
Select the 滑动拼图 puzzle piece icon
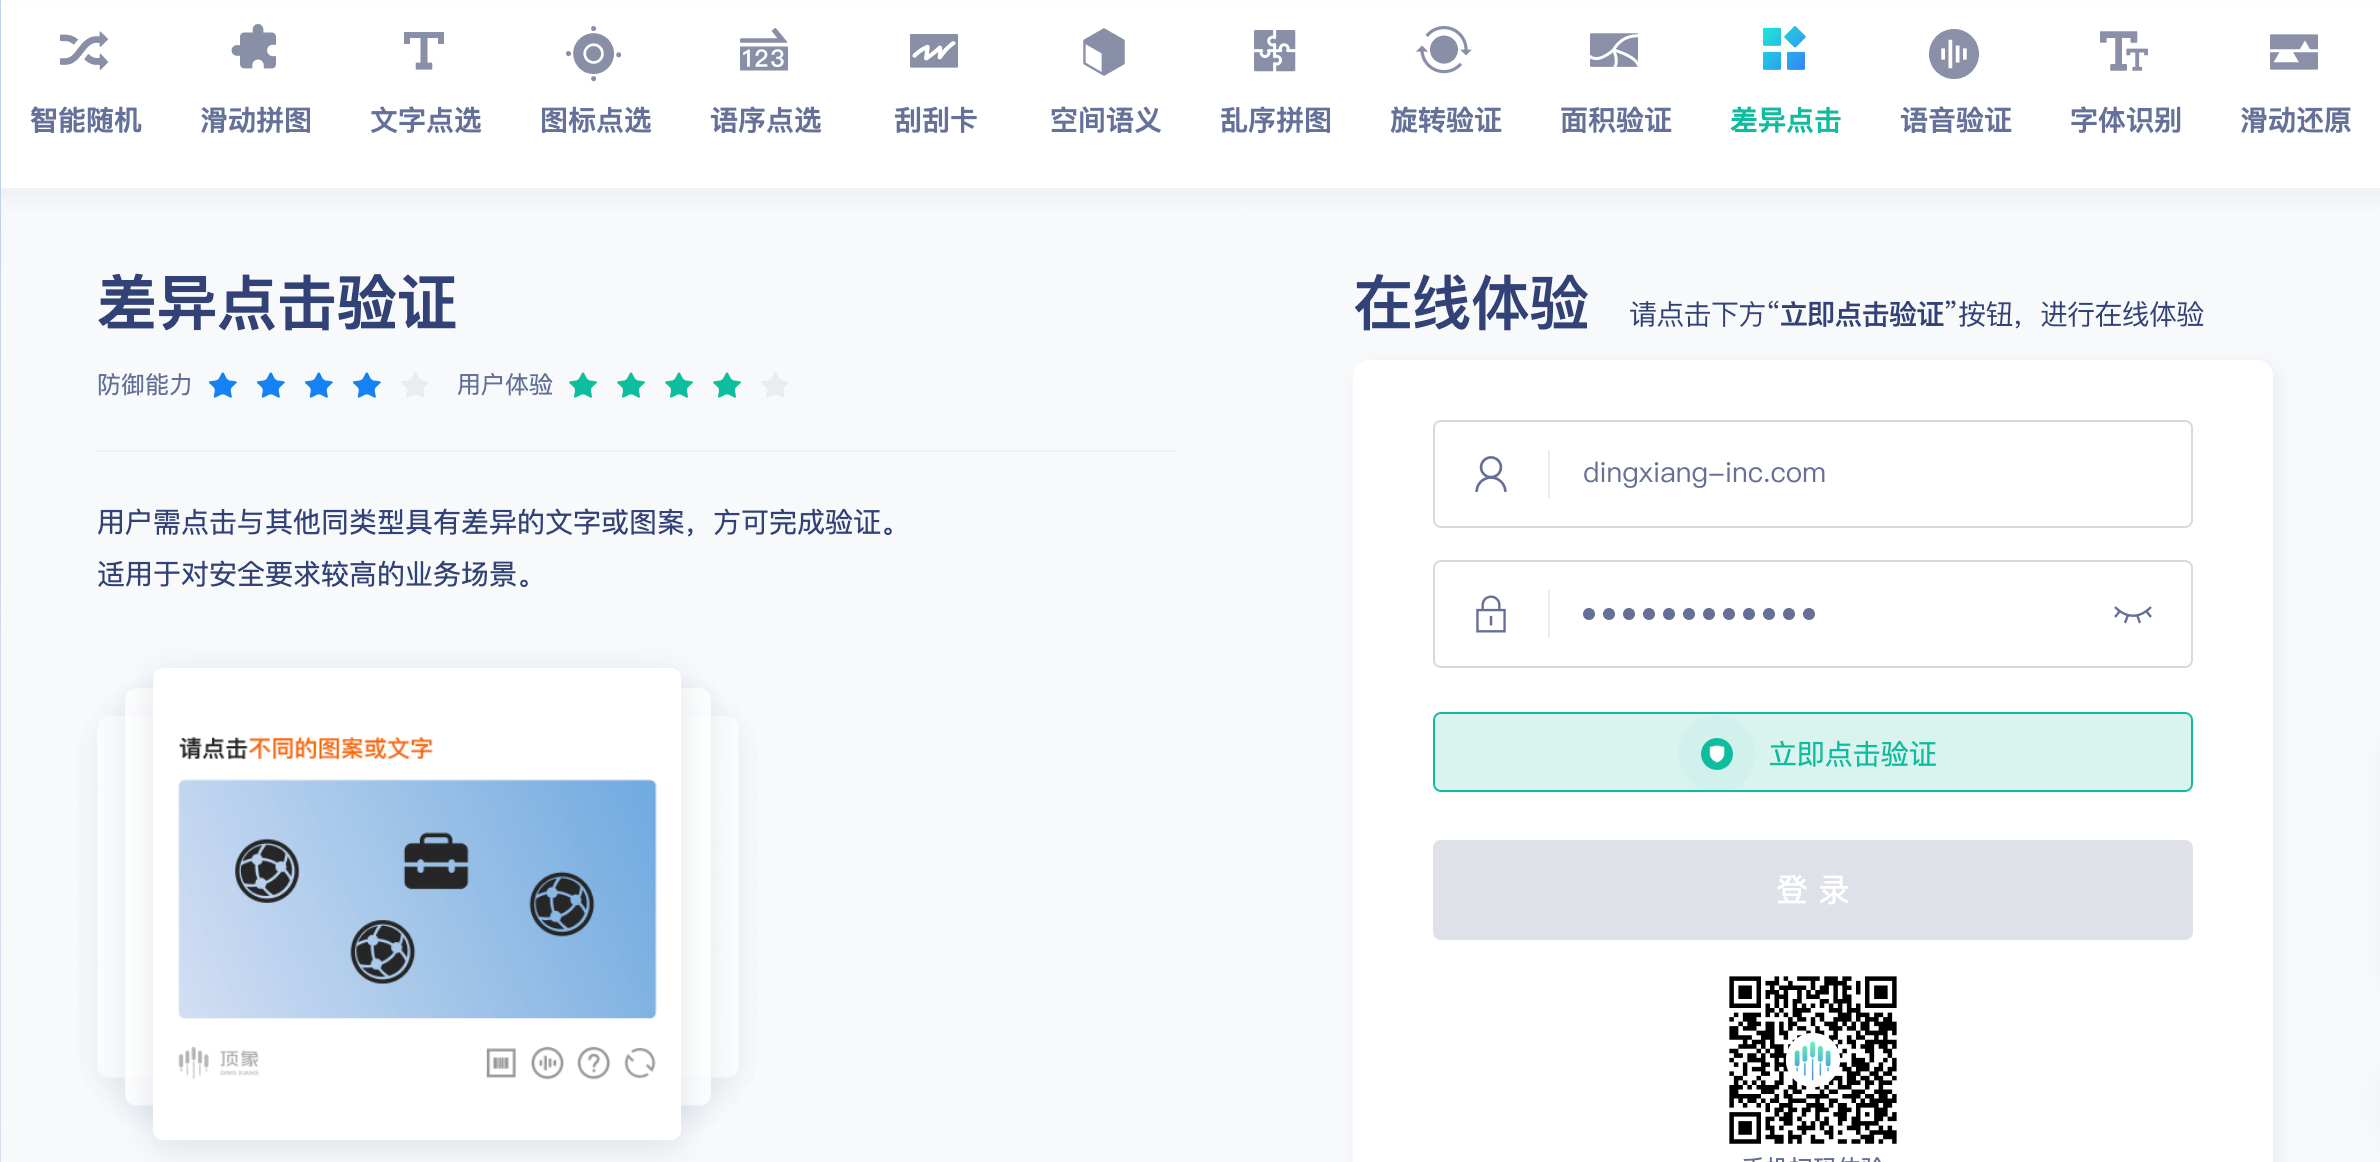255,49
